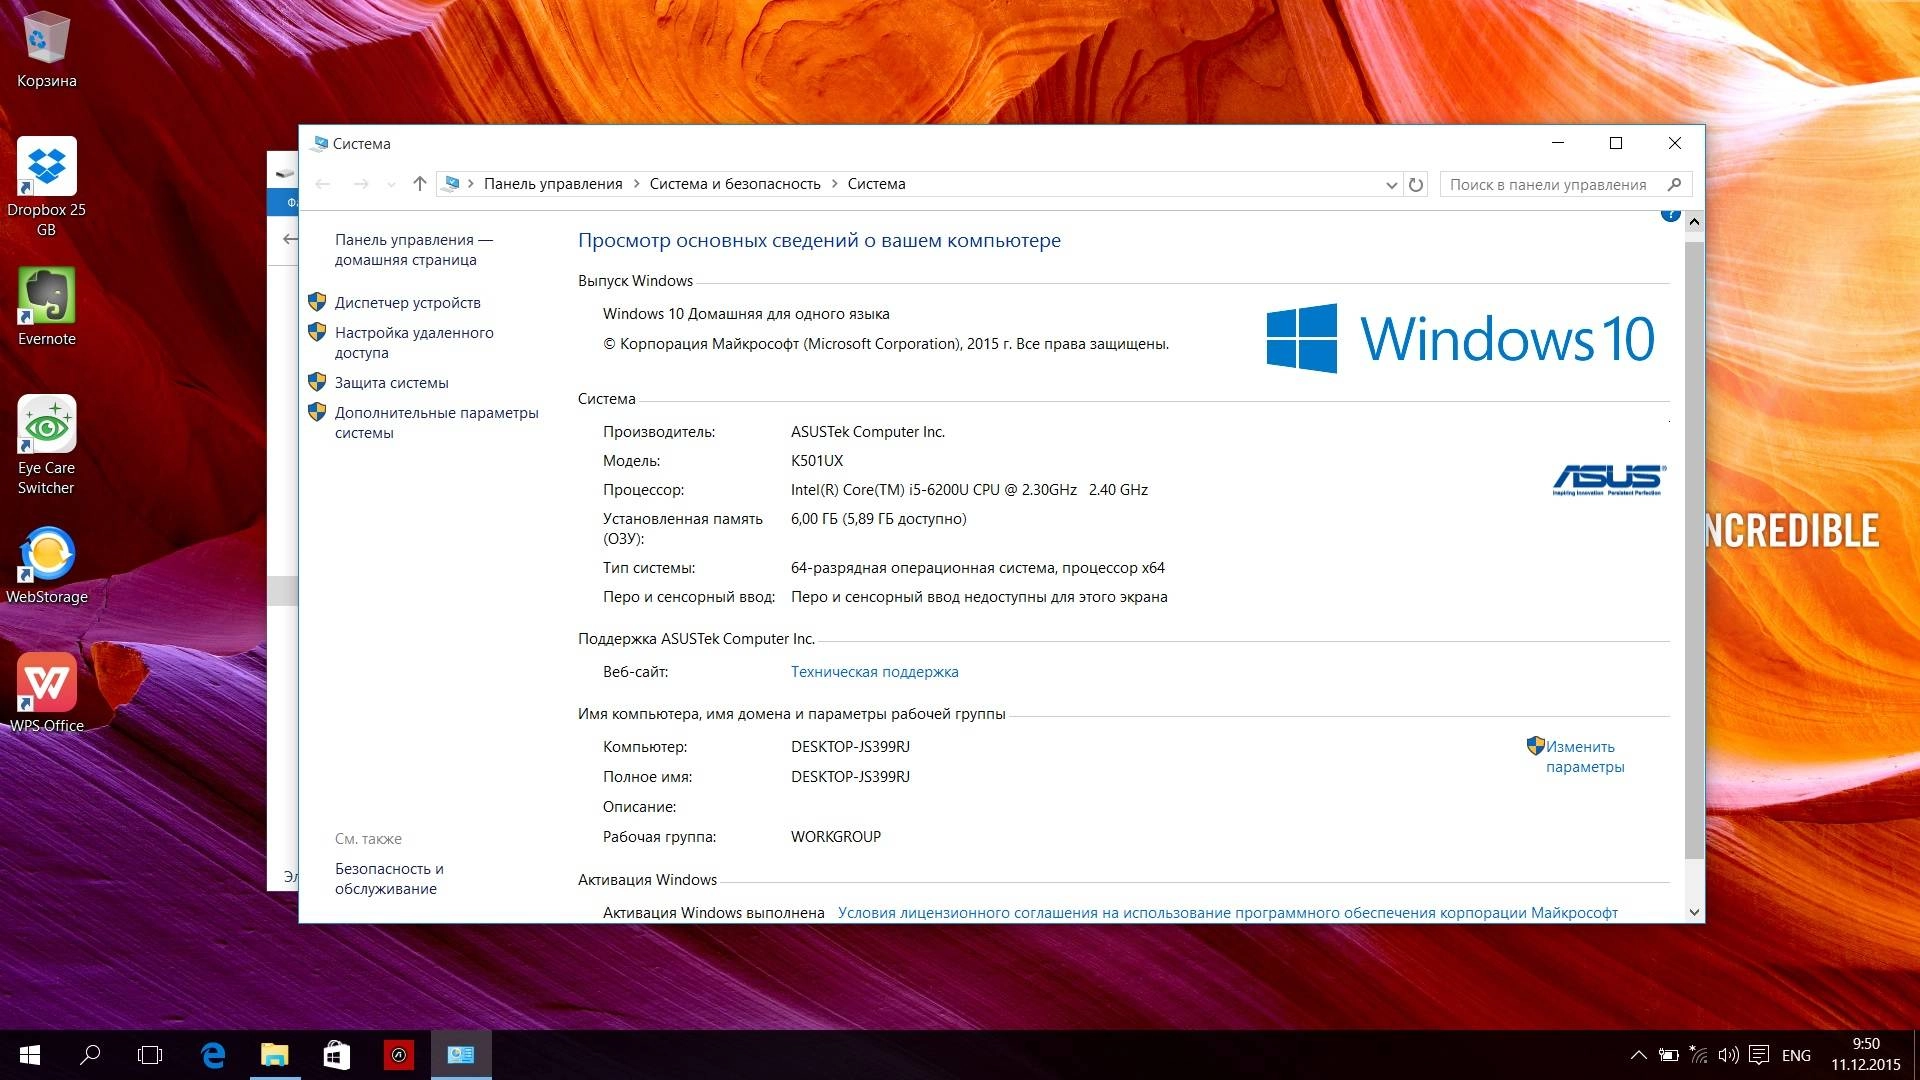The image size is (1920, 1080).
Task: Open WebStorage desktop shortcut
Action: 46,565
